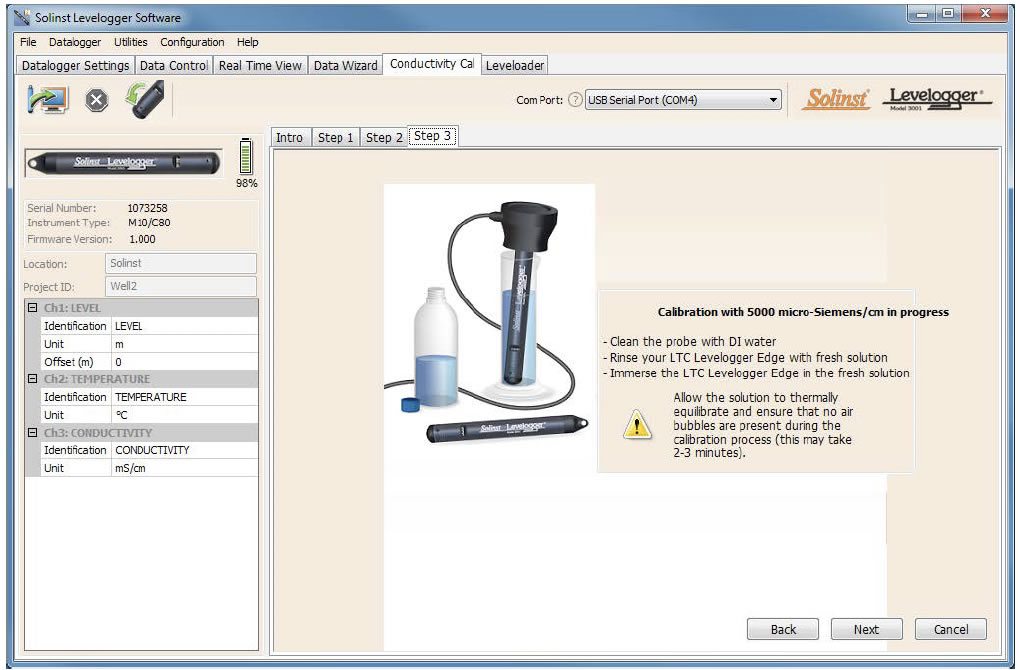Click the stop (X) toolbar icon

click(96, 100)
